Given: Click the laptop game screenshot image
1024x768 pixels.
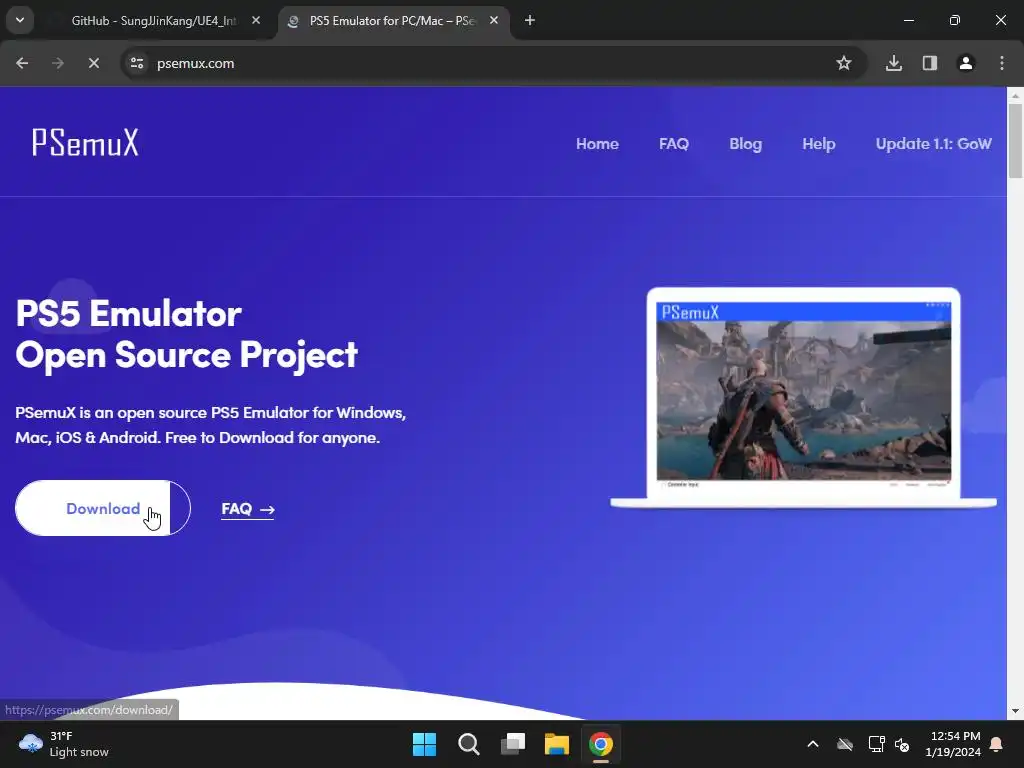Looking at the screenshot, I should (x=804, y=400).
